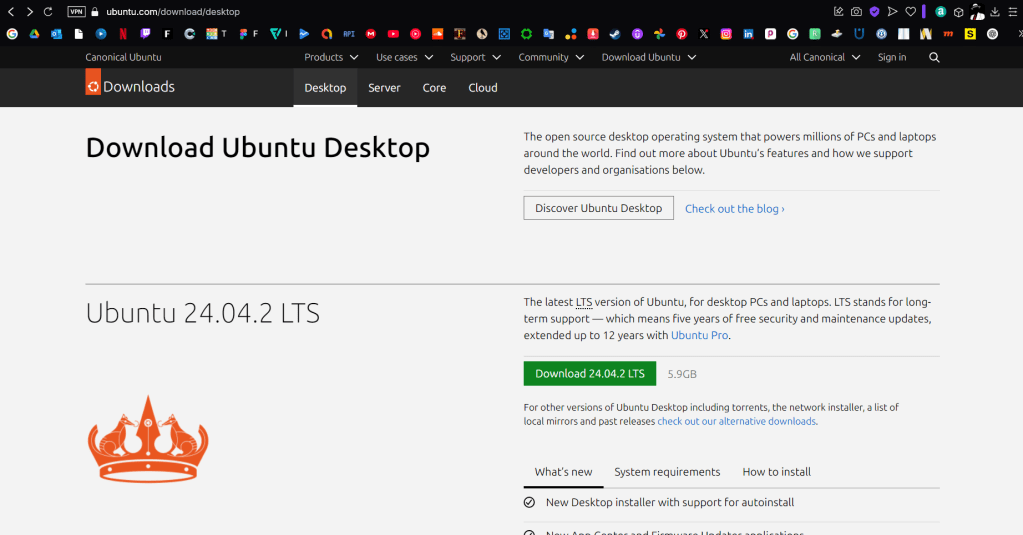Follow the Check out the blog link
The image size is (1023, 535).
pos(734,209)
